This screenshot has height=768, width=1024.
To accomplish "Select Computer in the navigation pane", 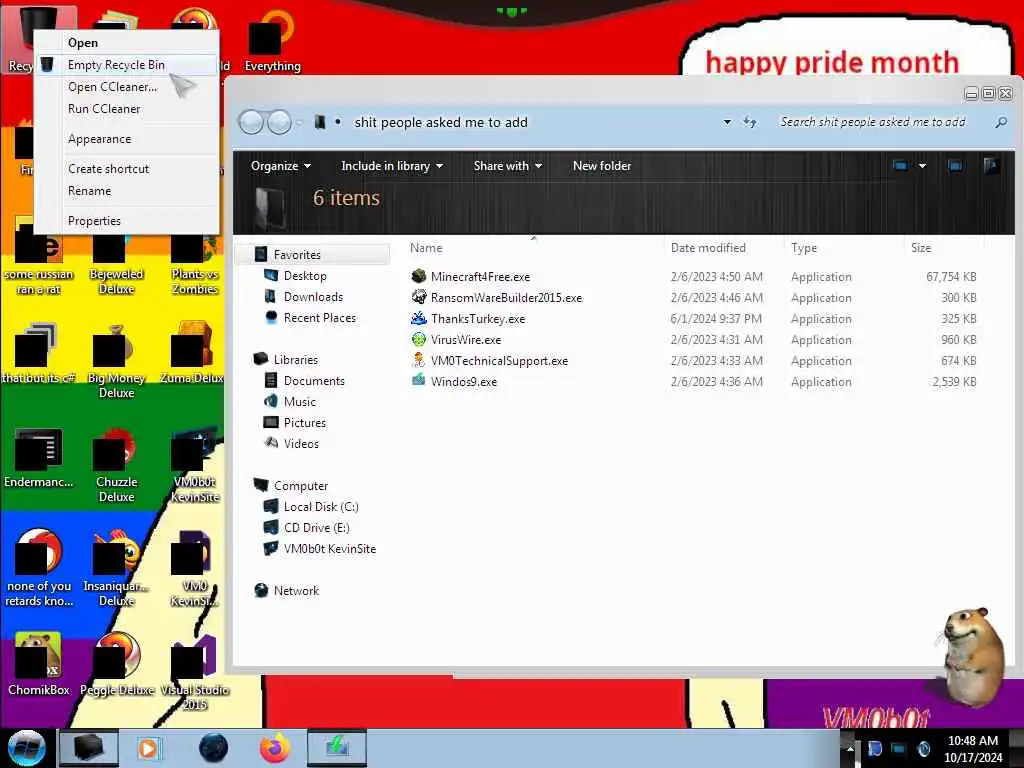I will [x=300, y=486].
